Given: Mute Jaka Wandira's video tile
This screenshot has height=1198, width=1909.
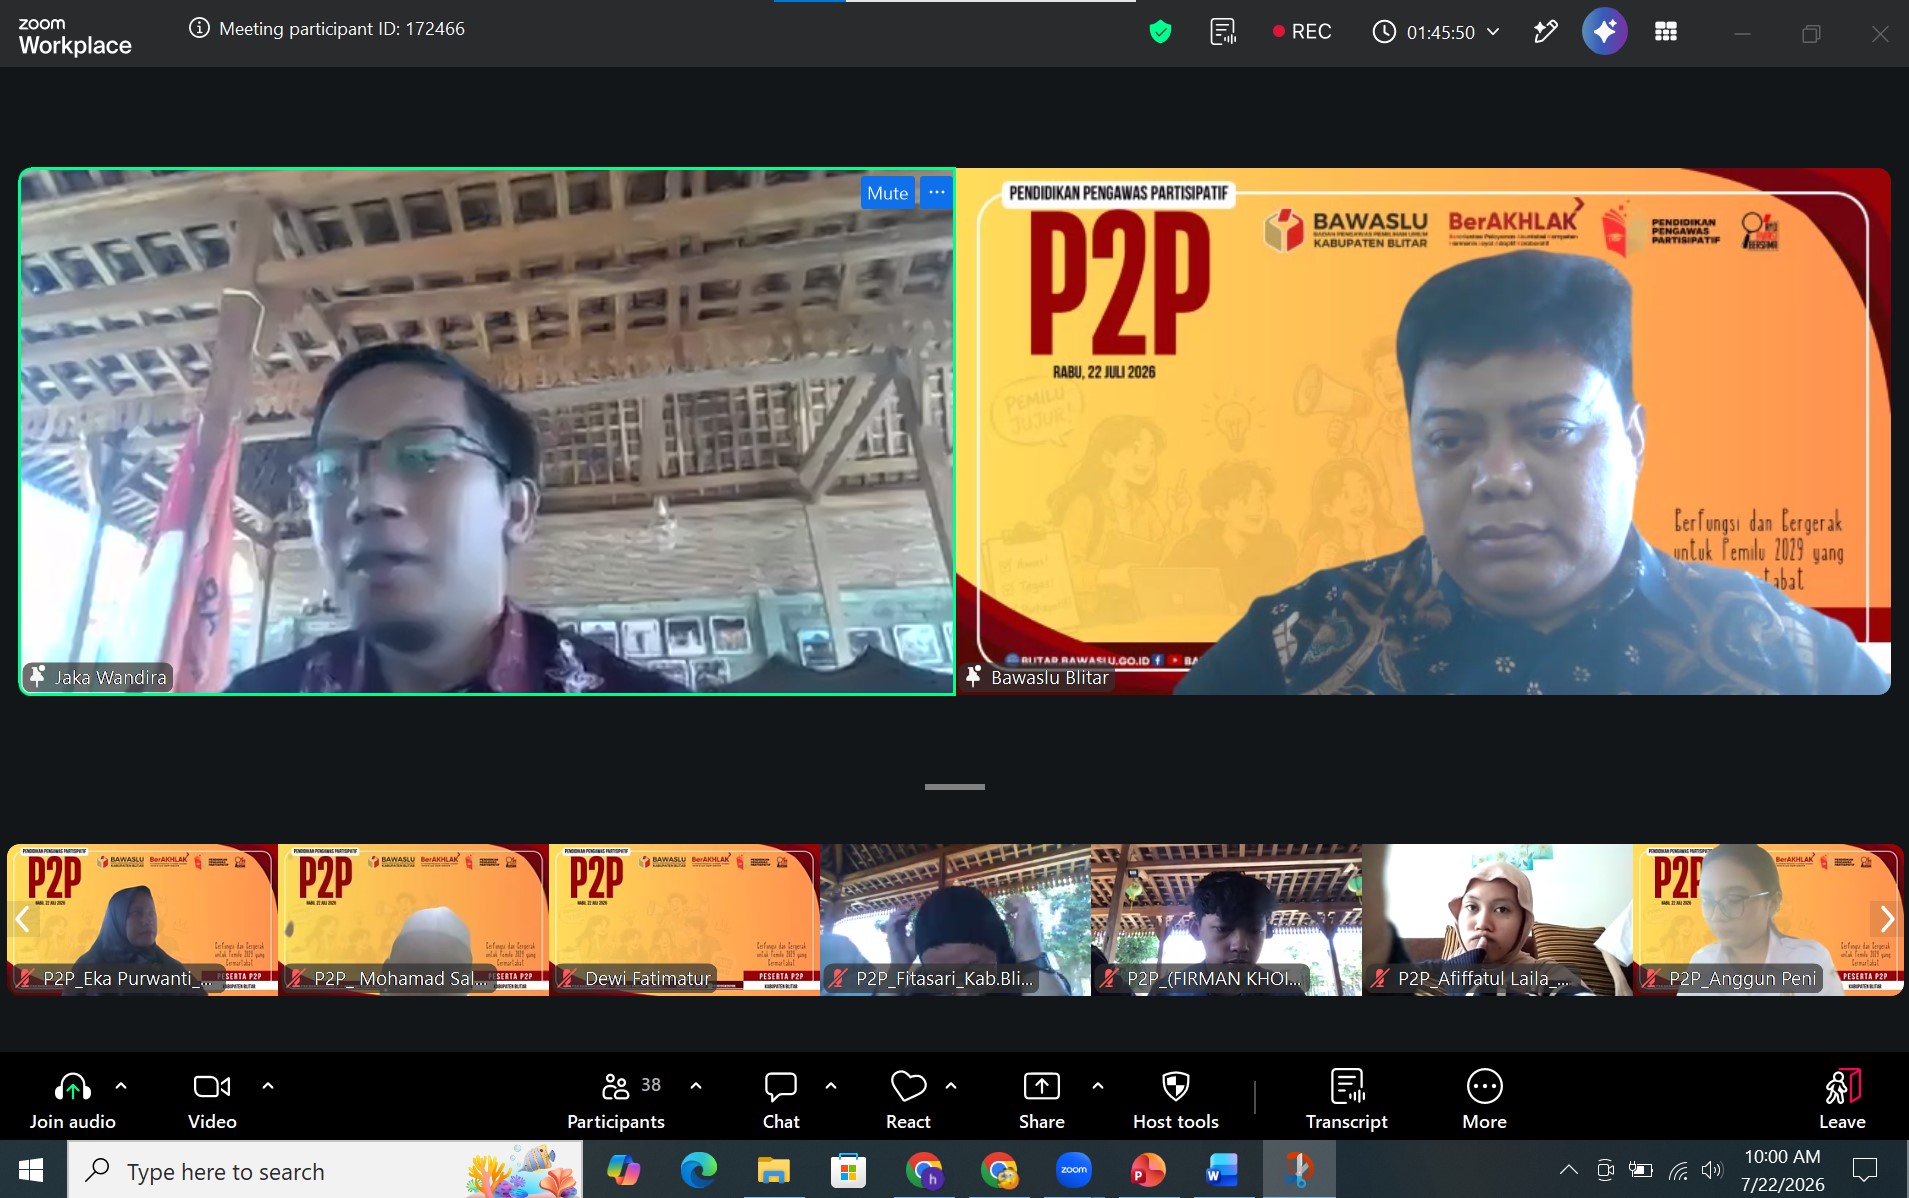Looking at the screenshot, I should pyautogui.click(x=887, y=193).
